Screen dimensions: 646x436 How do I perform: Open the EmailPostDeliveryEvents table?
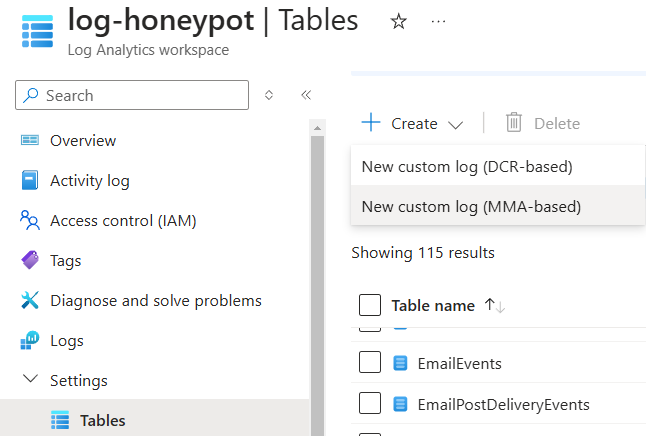click(x=503, y=405)
